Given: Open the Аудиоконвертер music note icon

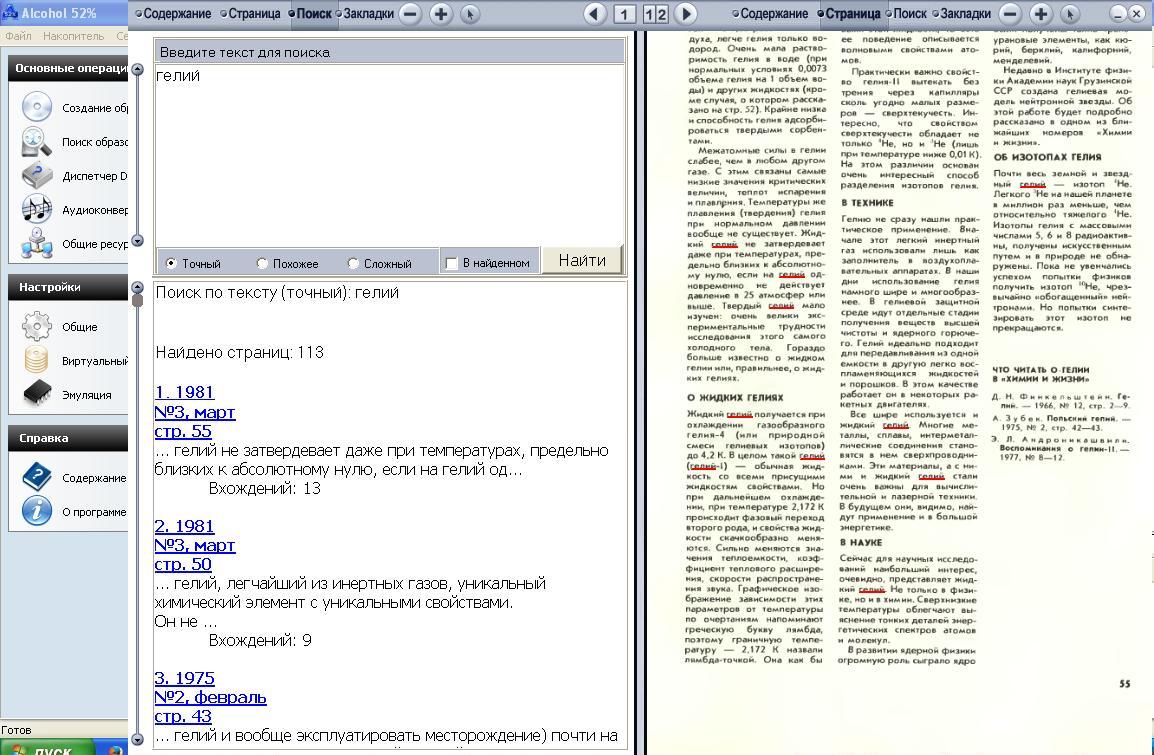Looking at the screenshot, I should pos(36,209).
